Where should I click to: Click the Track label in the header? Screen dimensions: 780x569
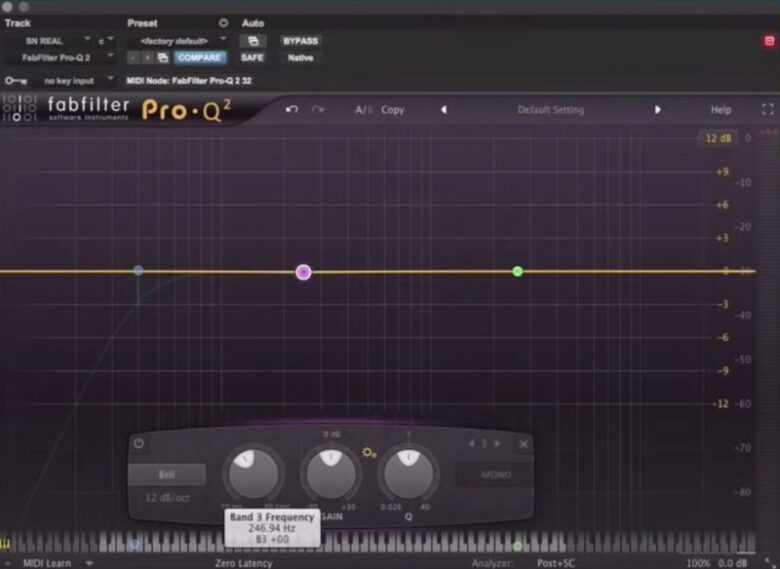17,23
